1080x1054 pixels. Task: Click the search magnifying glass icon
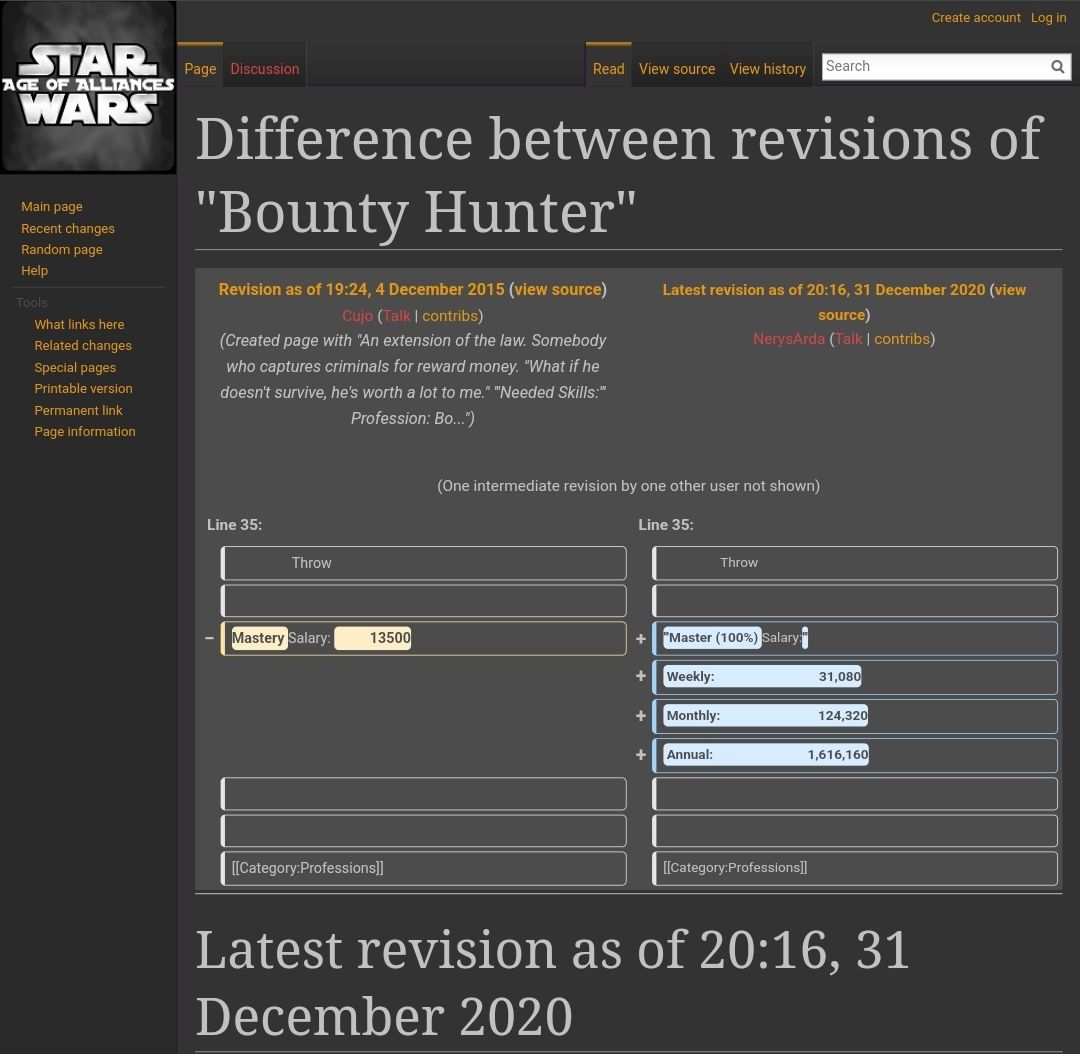[1057, 66]
